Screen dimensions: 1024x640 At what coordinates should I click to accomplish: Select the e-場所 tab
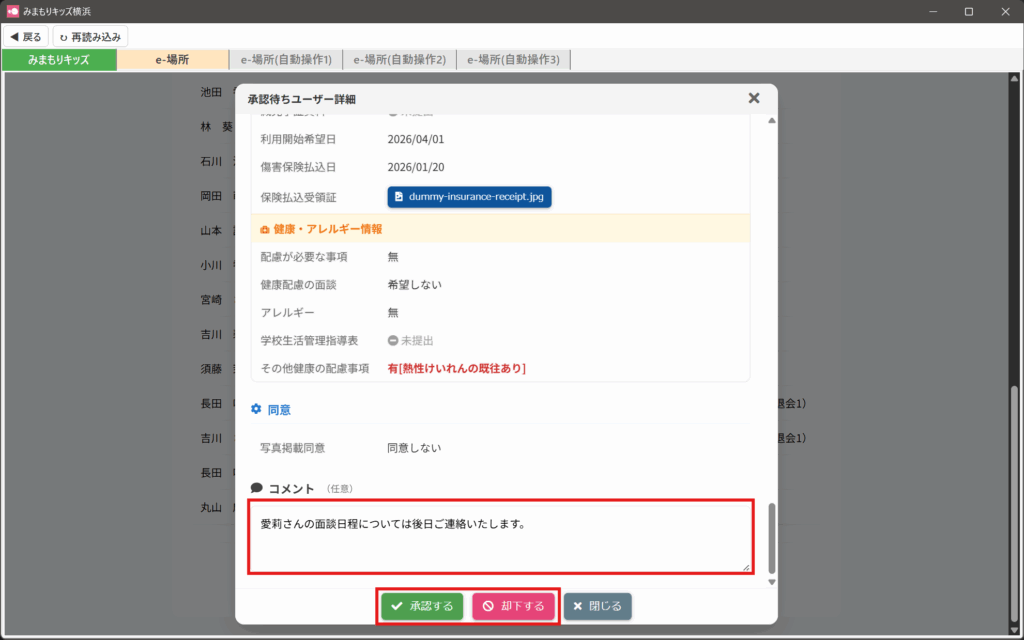(x=172, y=60)
